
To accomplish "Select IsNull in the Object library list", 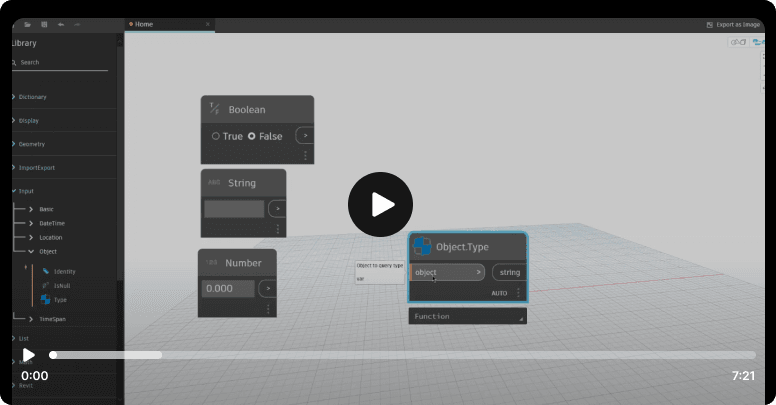I will 62,286.
